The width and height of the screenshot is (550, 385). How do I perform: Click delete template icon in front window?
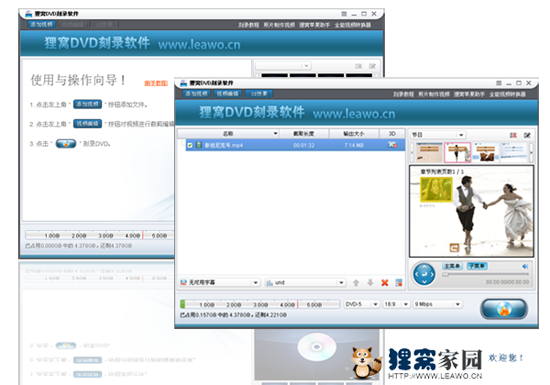pyautogui.click(x=513, y=135)
